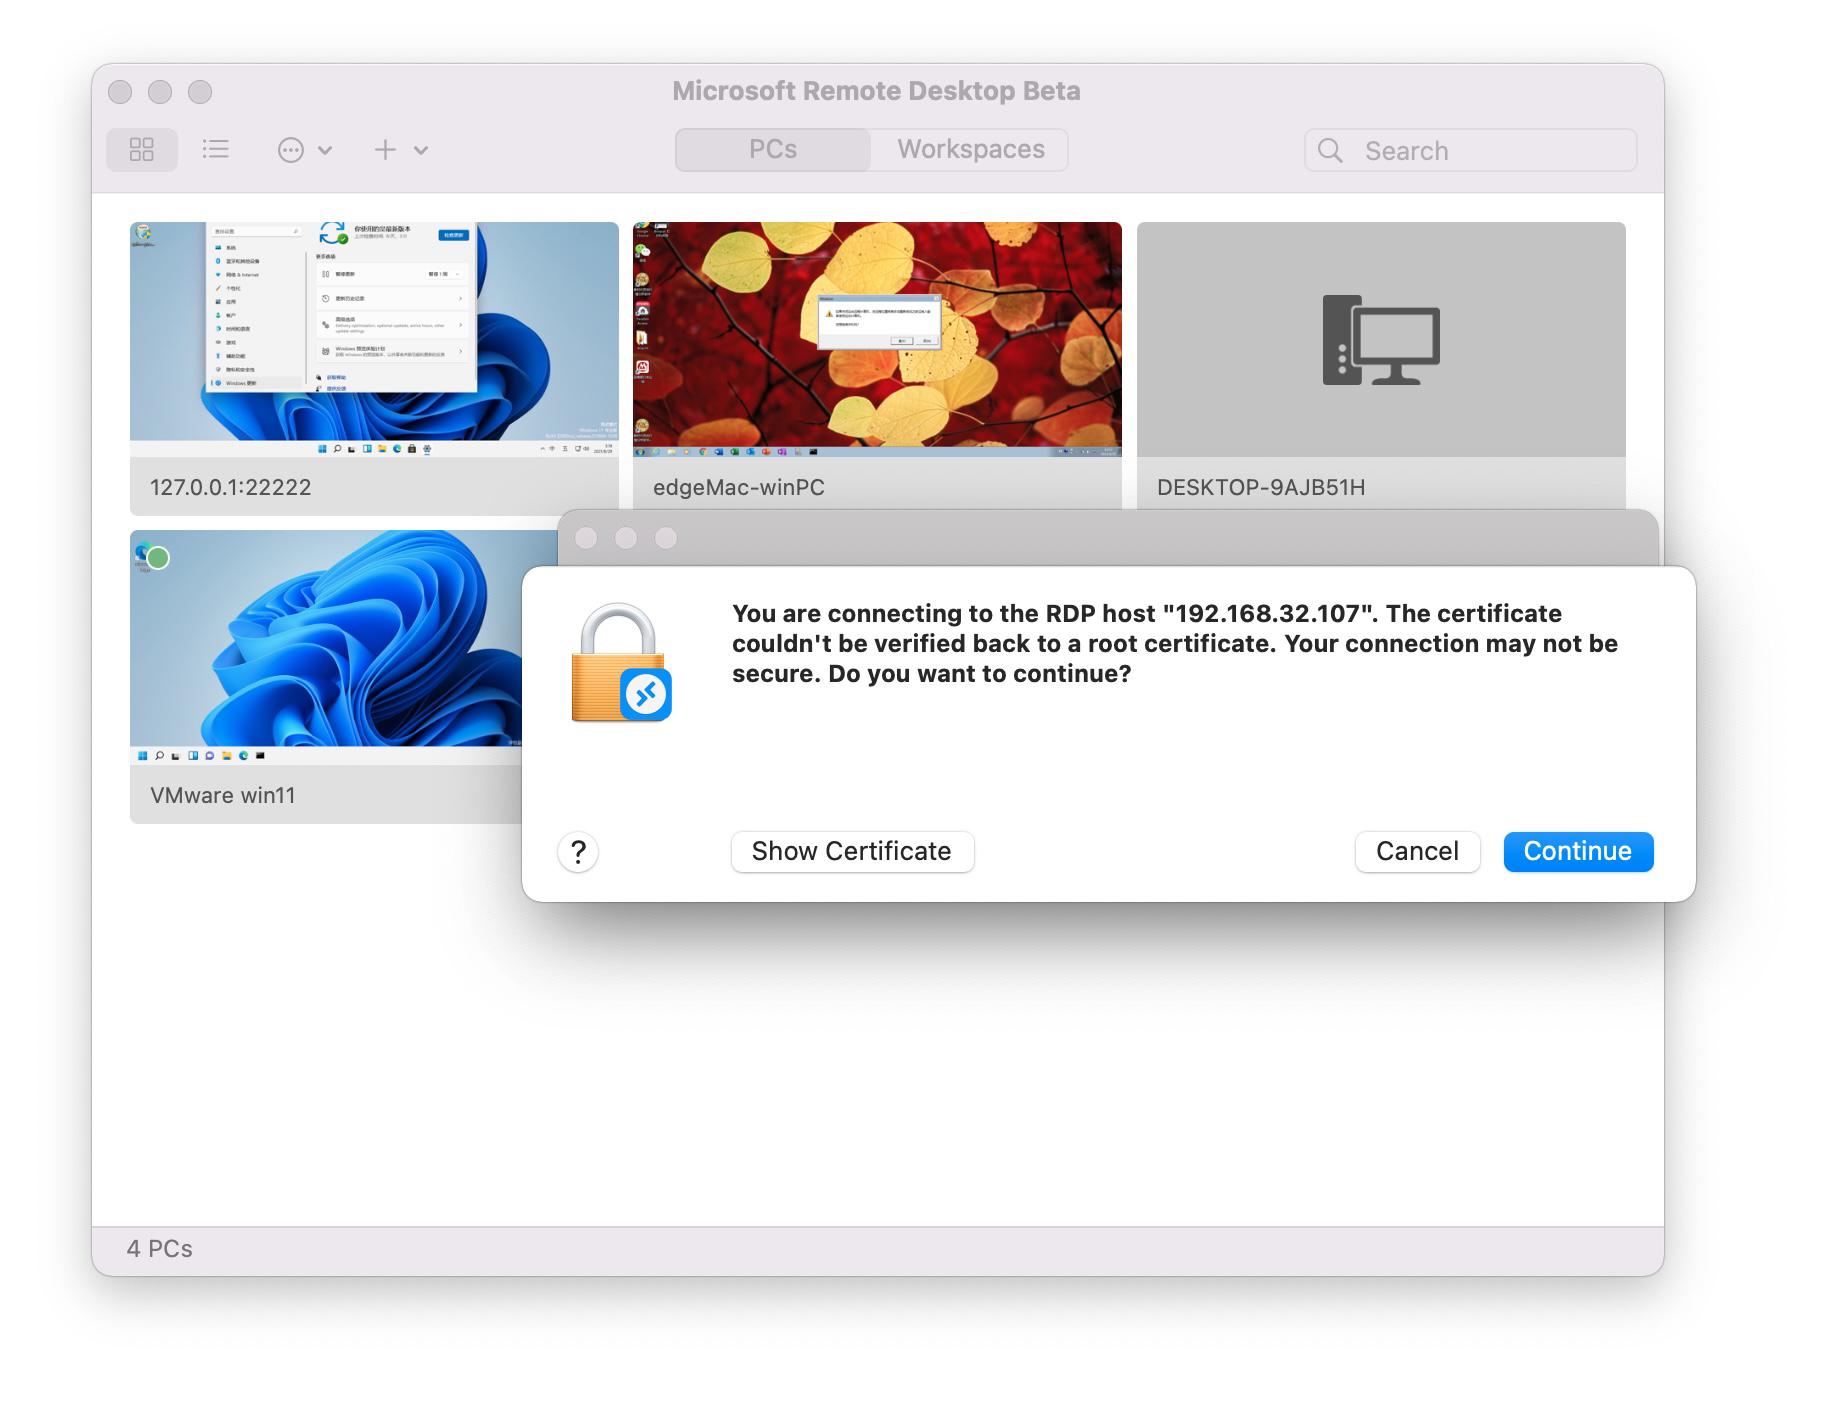The image size is (1846, 1410).
Task: Open the 127.0.0.1:22222 PC thumbnail
Action: [x=374, y=339]
